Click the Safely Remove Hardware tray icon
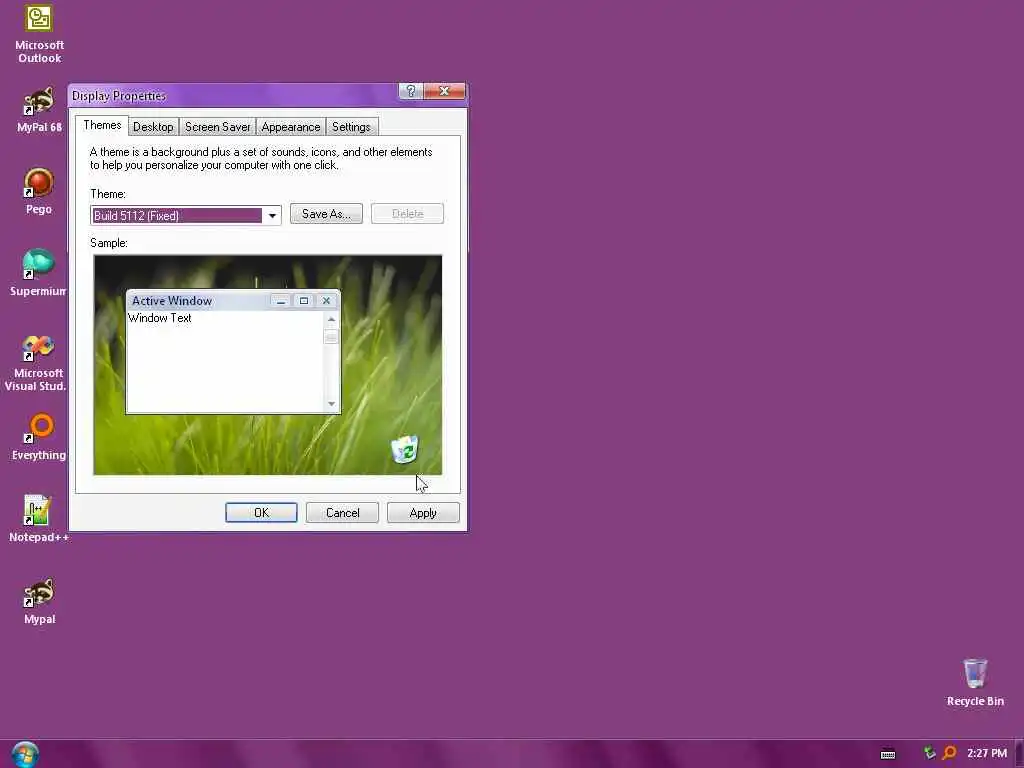This screenshot has width=1024, height=768. pyautogui.click(x=929, y=753)
